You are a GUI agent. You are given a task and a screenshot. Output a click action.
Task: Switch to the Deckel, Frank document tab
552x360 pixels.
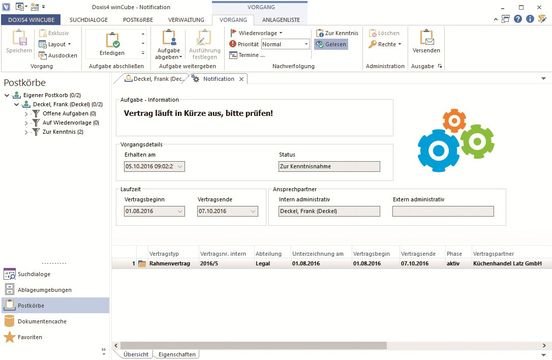pos(154,79)
